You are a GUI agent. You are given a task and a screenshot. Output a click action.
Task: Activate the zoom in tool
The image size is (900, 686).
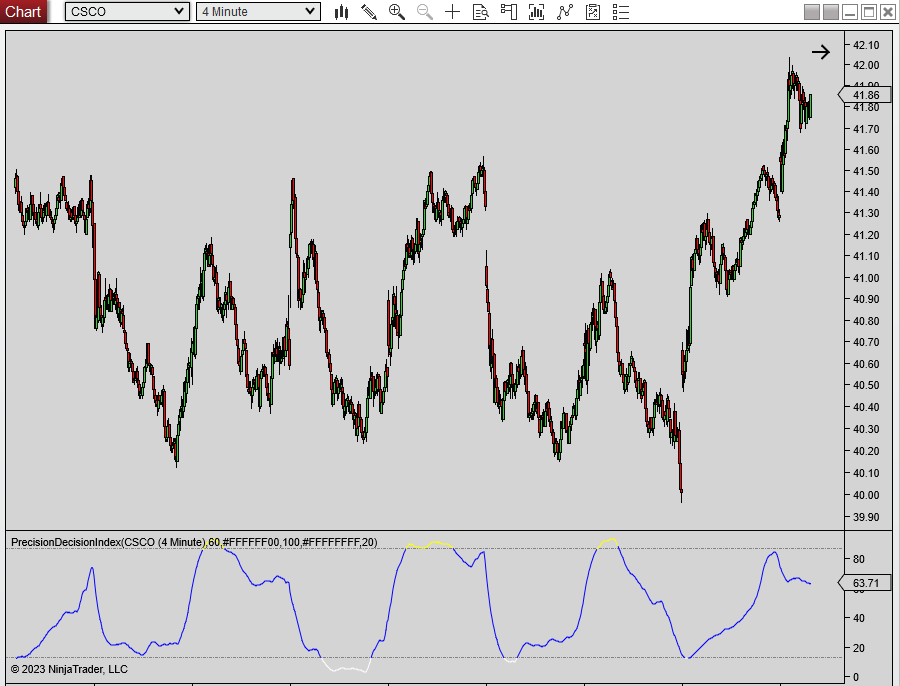pos(396,12)
